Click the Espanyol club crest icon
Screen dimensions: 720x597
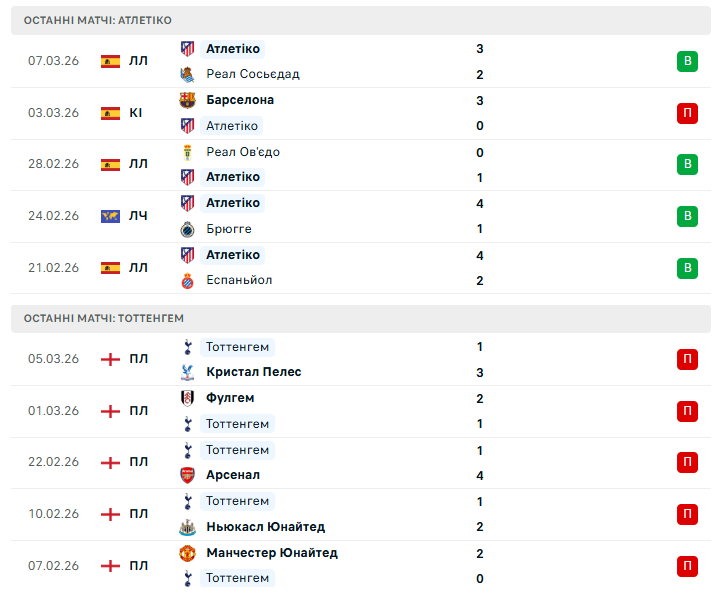click(187, 280)
